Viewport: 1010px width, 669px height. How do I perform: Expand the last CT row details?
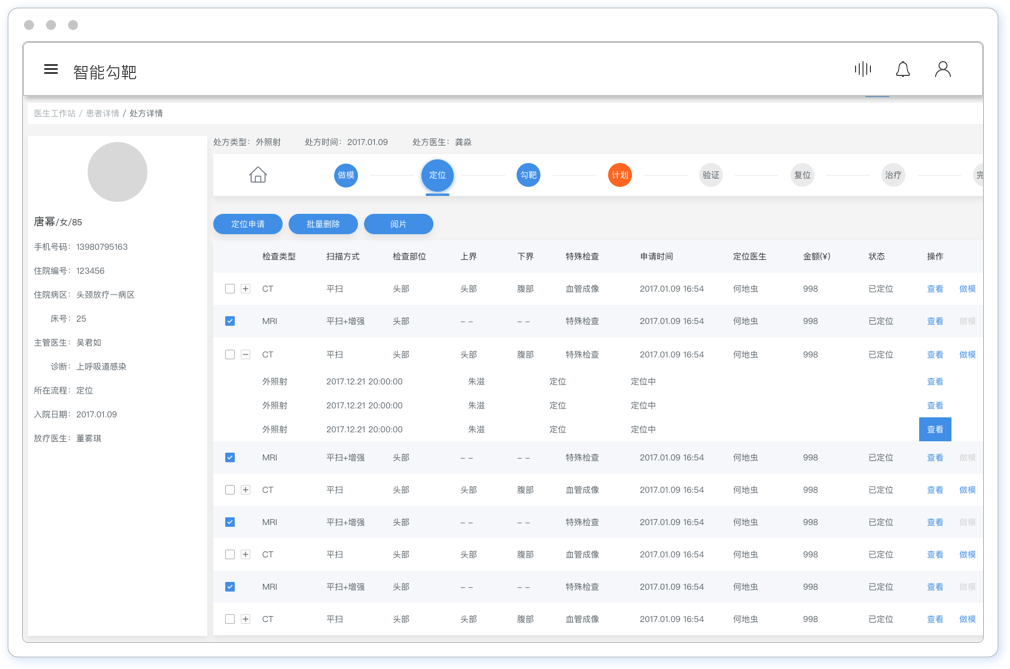point(246,619)
